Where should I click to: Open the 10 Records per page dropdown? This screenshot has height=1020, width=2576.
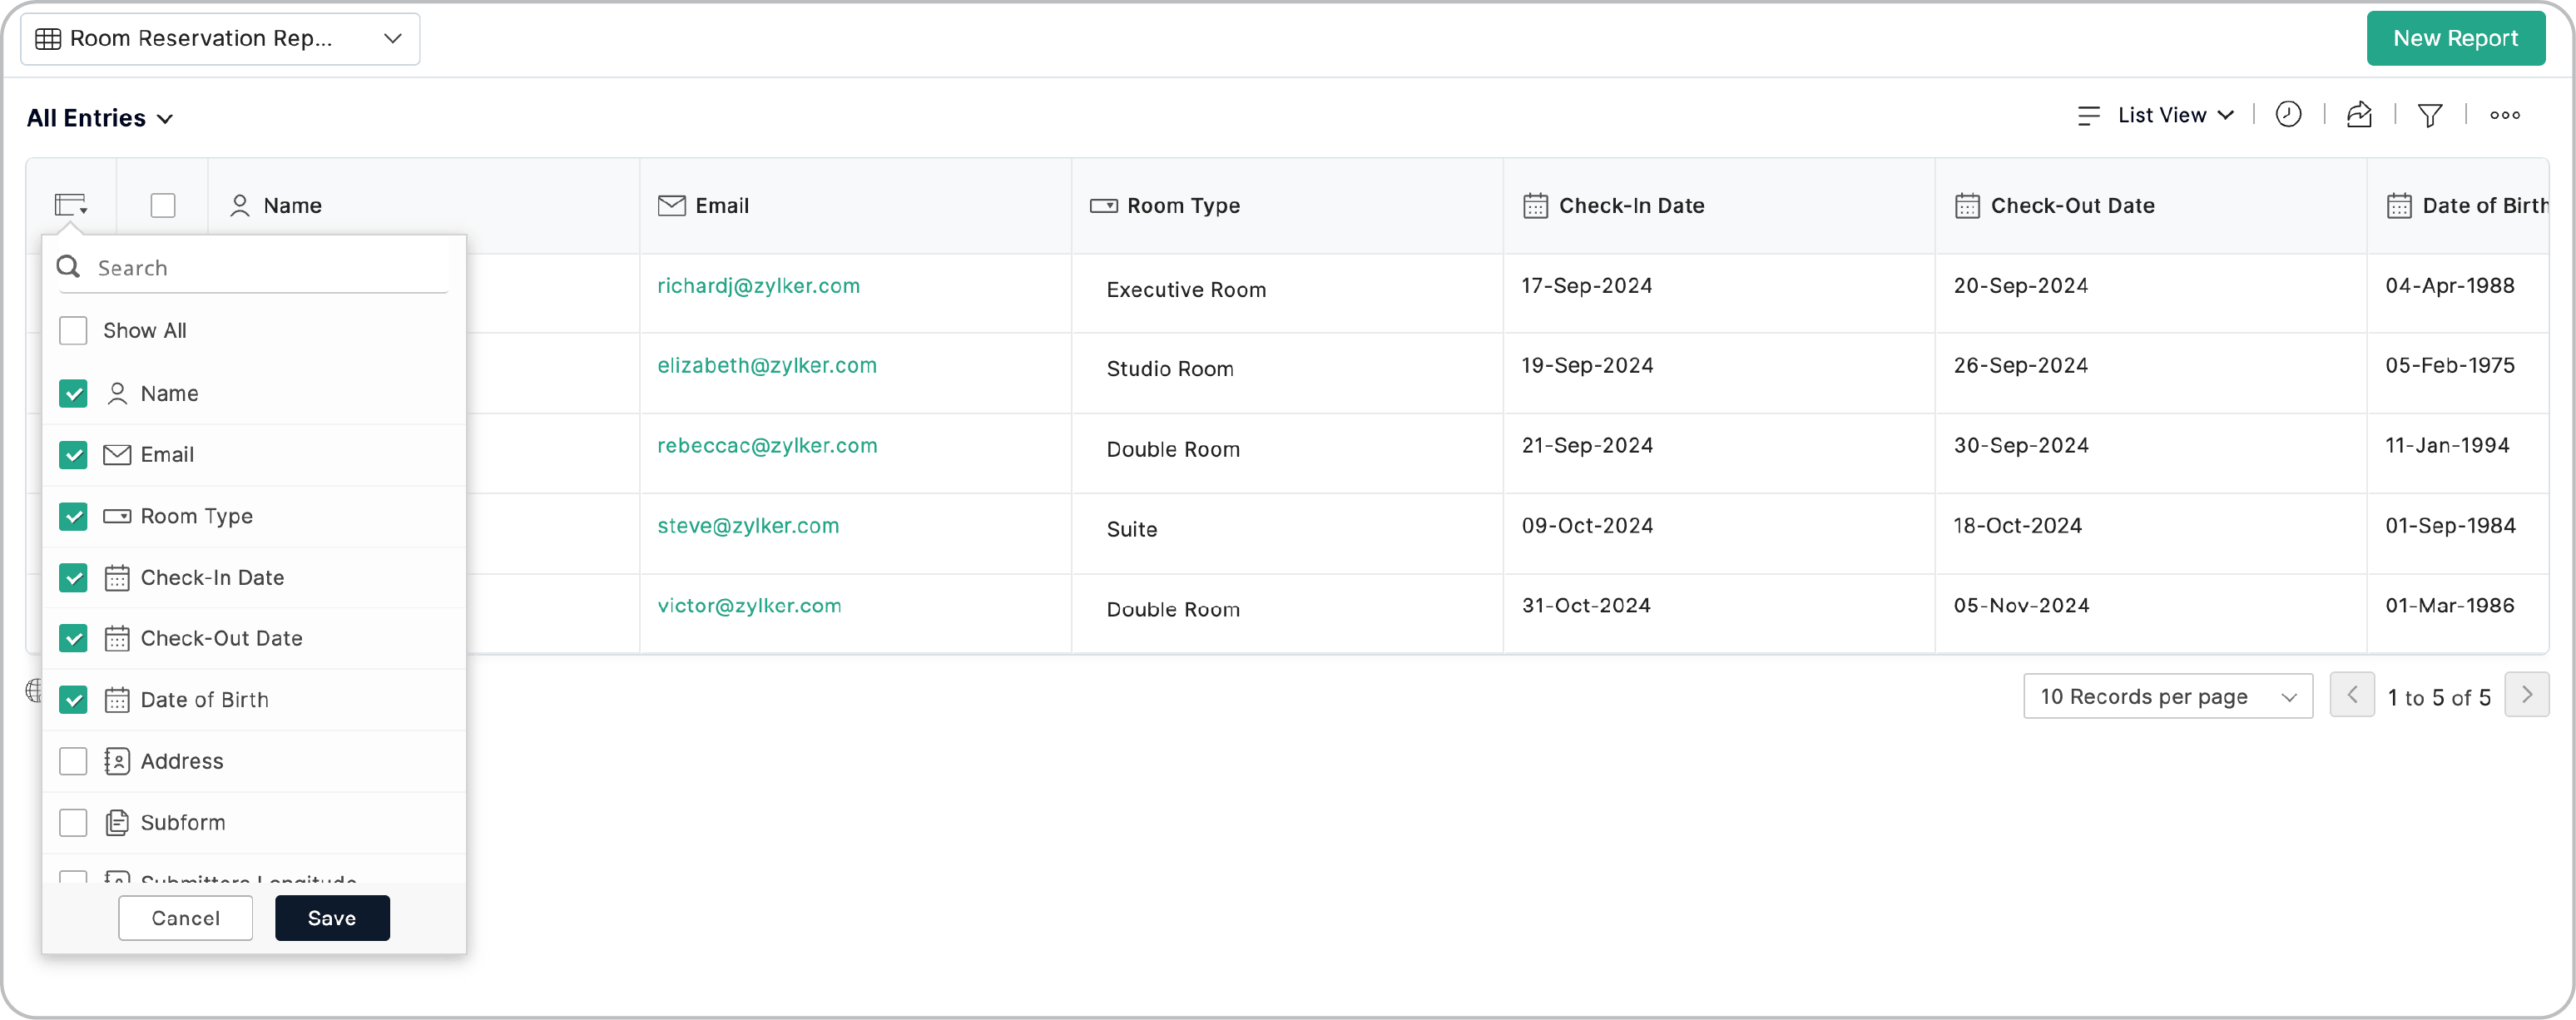point(2167,697)
